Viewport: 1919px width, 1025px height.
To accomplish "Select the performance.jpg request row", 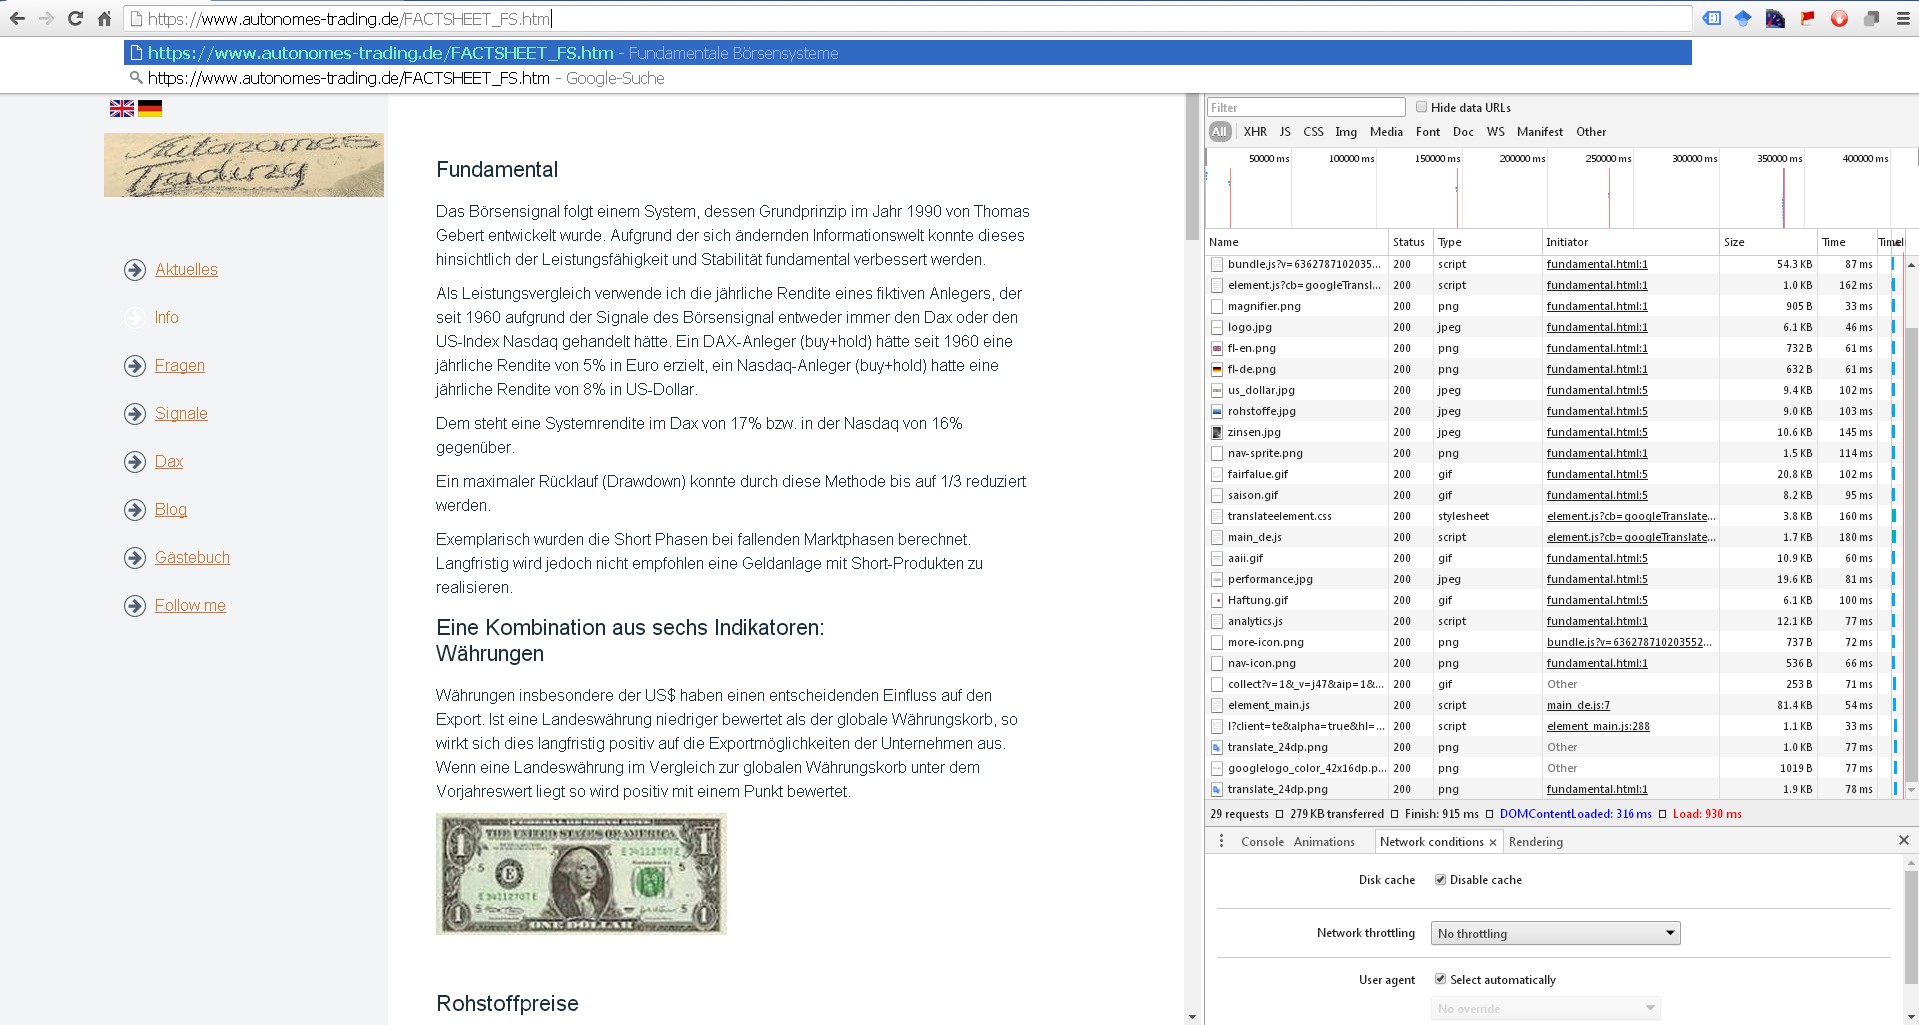I will [1553, 579].
